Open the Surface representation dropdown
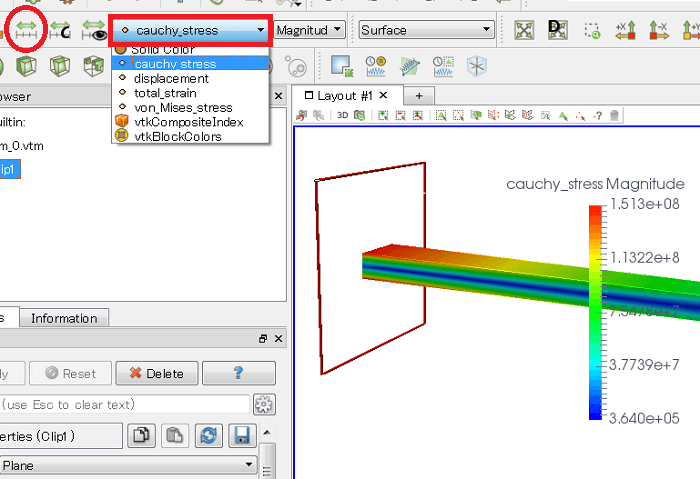The image size is (700, 479). 427,30
